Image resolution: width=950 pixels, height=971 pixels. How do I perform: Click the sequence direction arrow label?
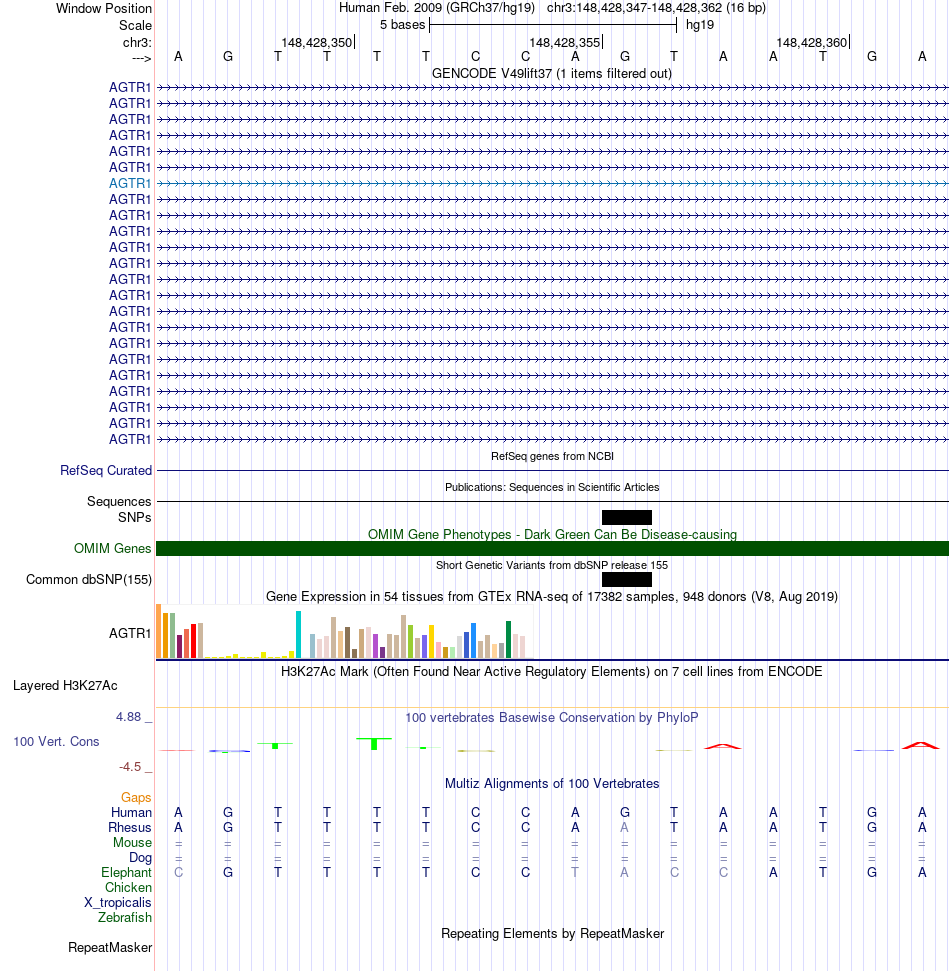(142, 58)
